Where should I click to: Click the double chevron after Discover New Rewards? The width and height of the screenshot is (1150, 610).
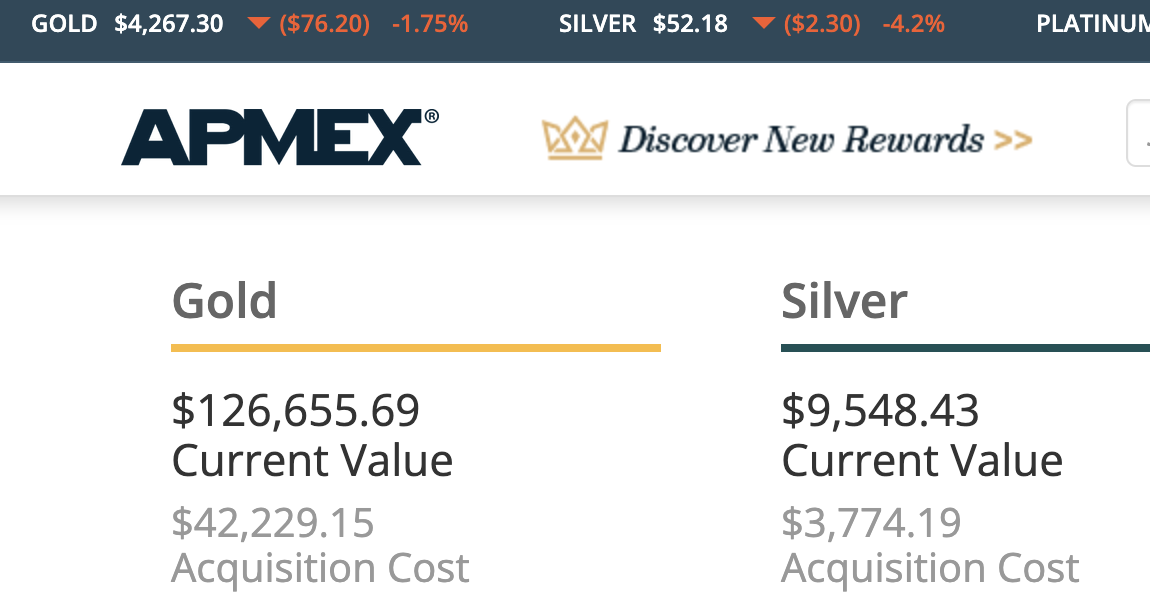click(x=1012, y=140)
